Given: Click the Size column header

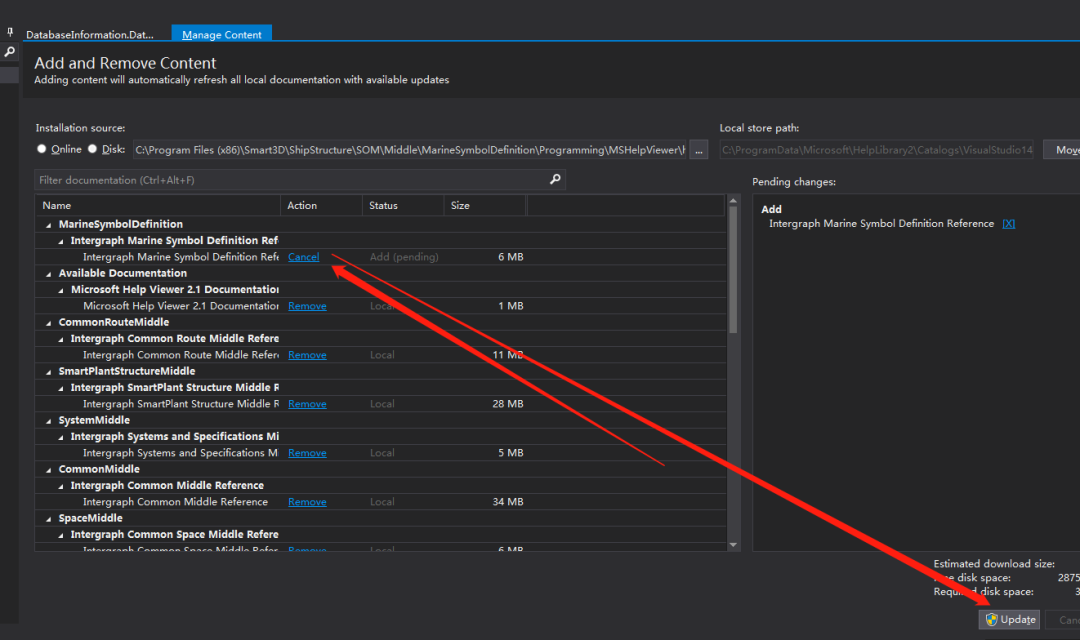Looking at the screenshot, I should pos(485,205).
